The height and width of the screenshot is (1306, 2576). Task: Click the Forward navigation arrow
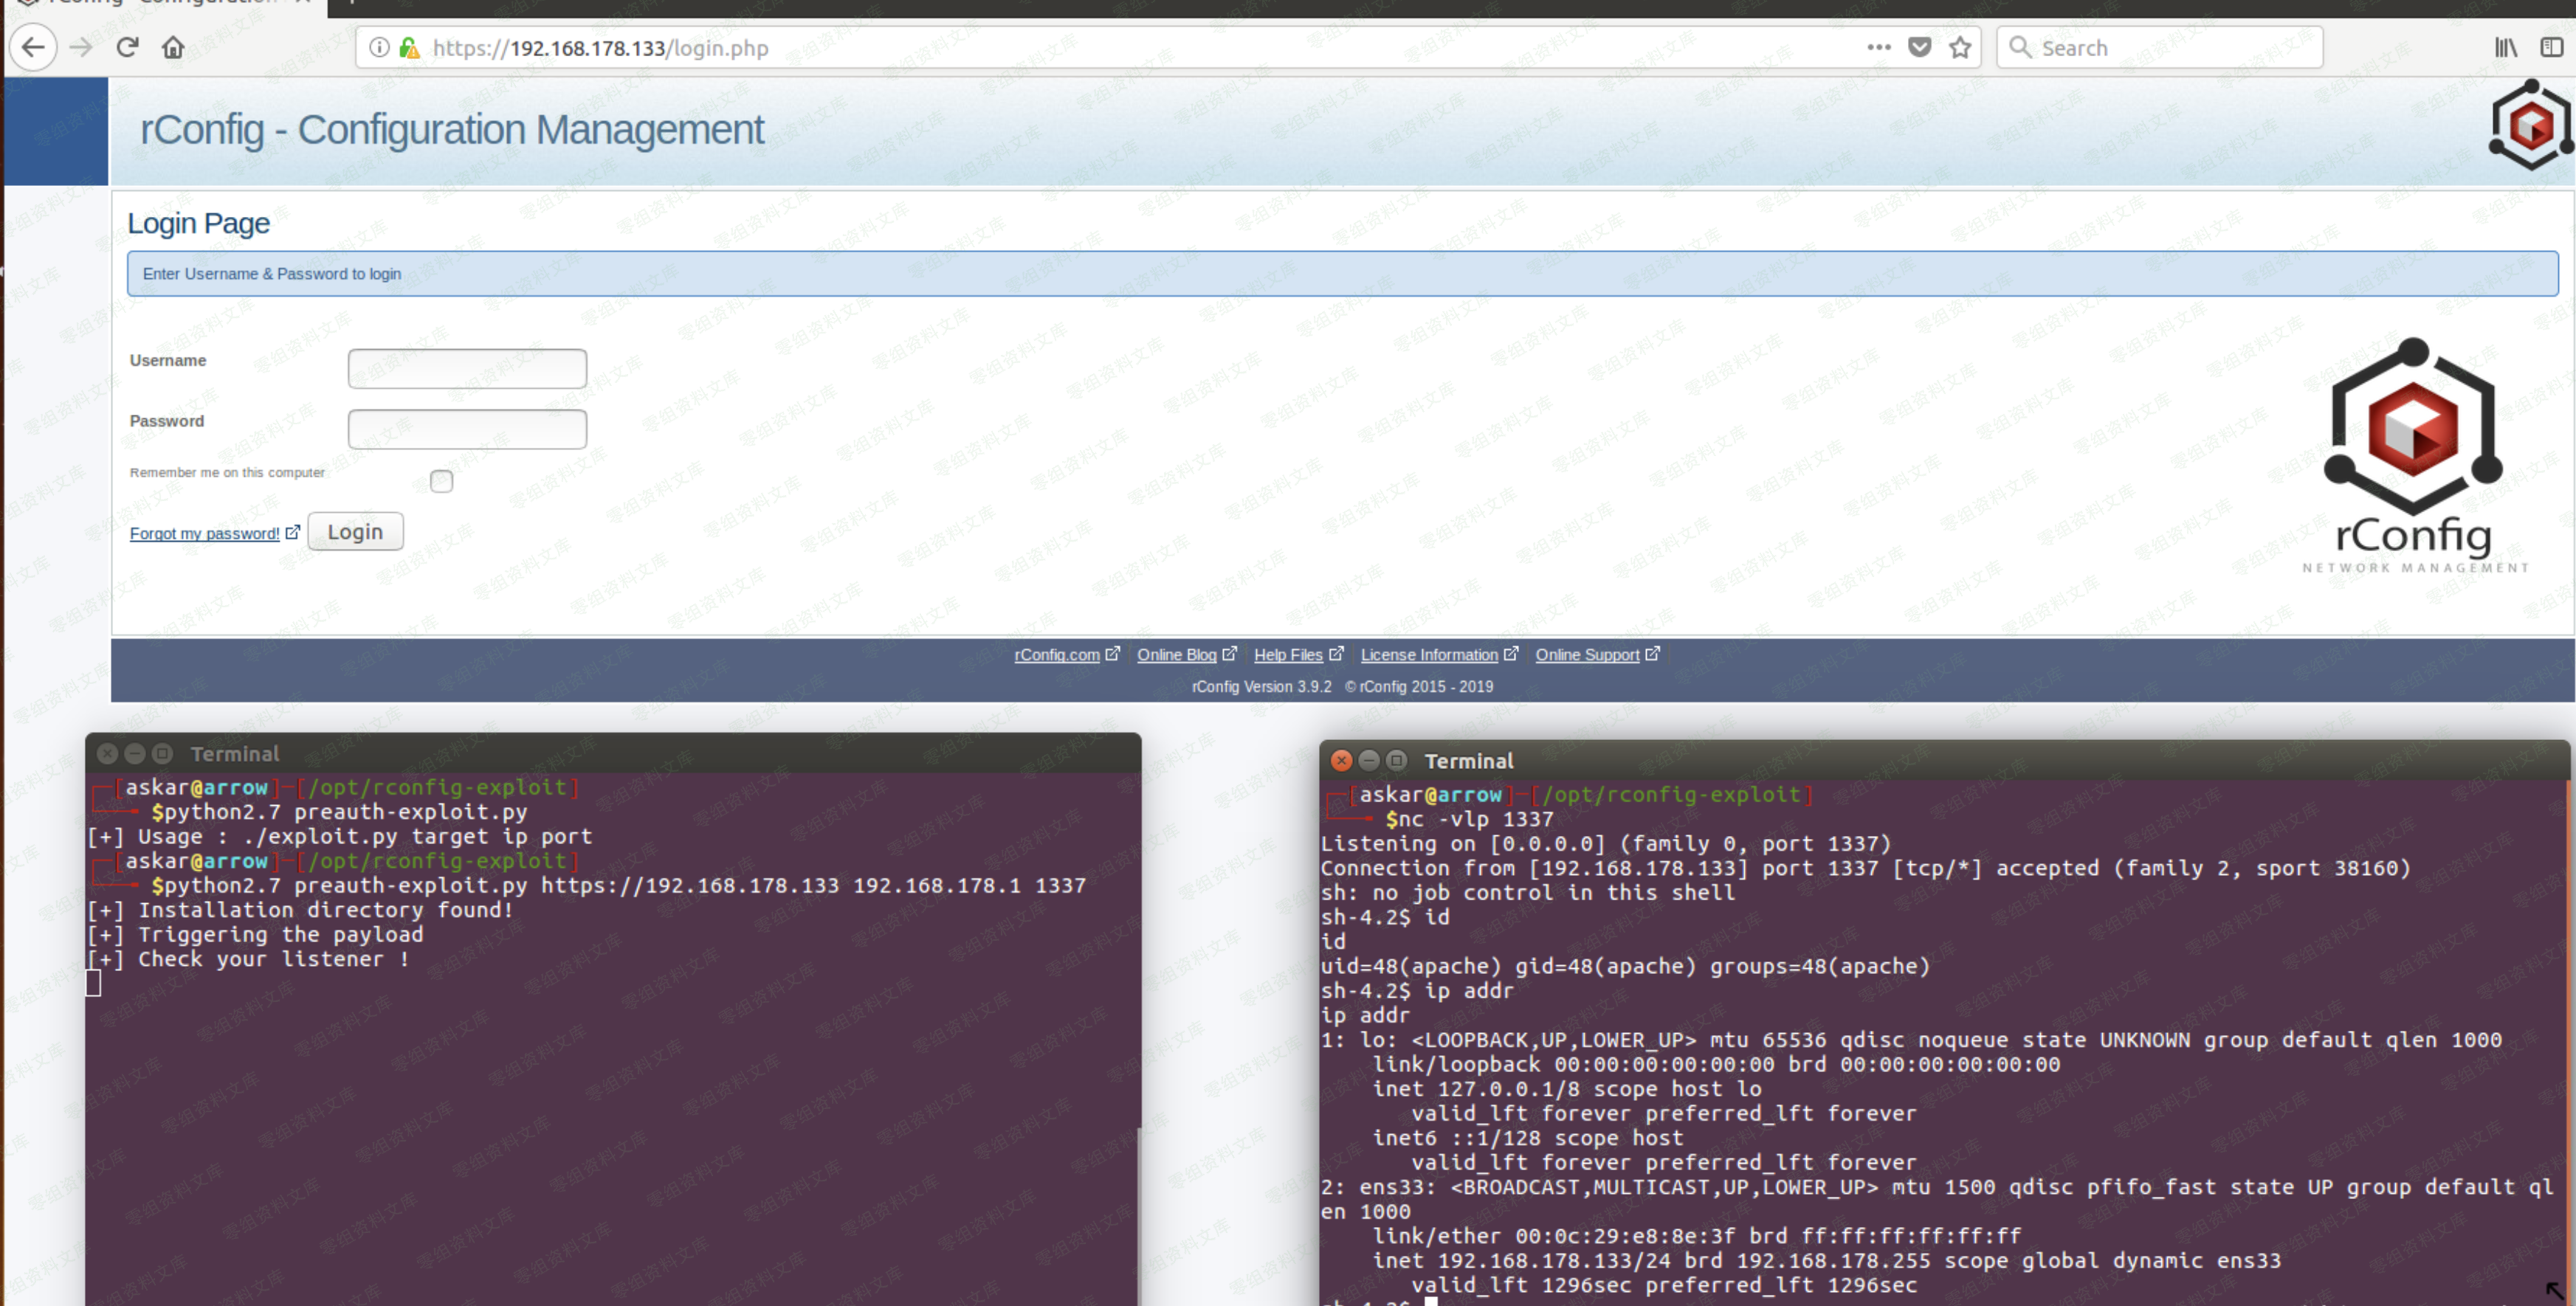pos(81,47)
